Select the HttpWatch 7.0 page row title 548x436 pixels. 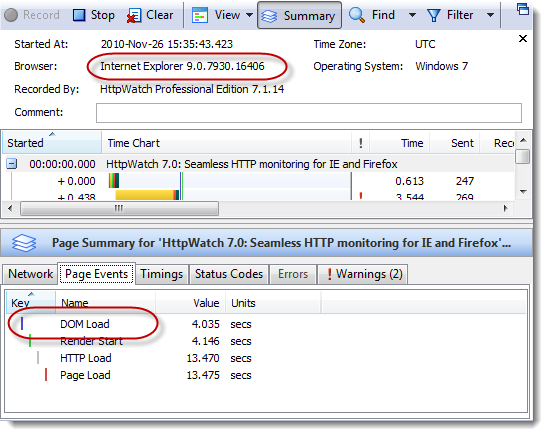[x=252, y=164]
